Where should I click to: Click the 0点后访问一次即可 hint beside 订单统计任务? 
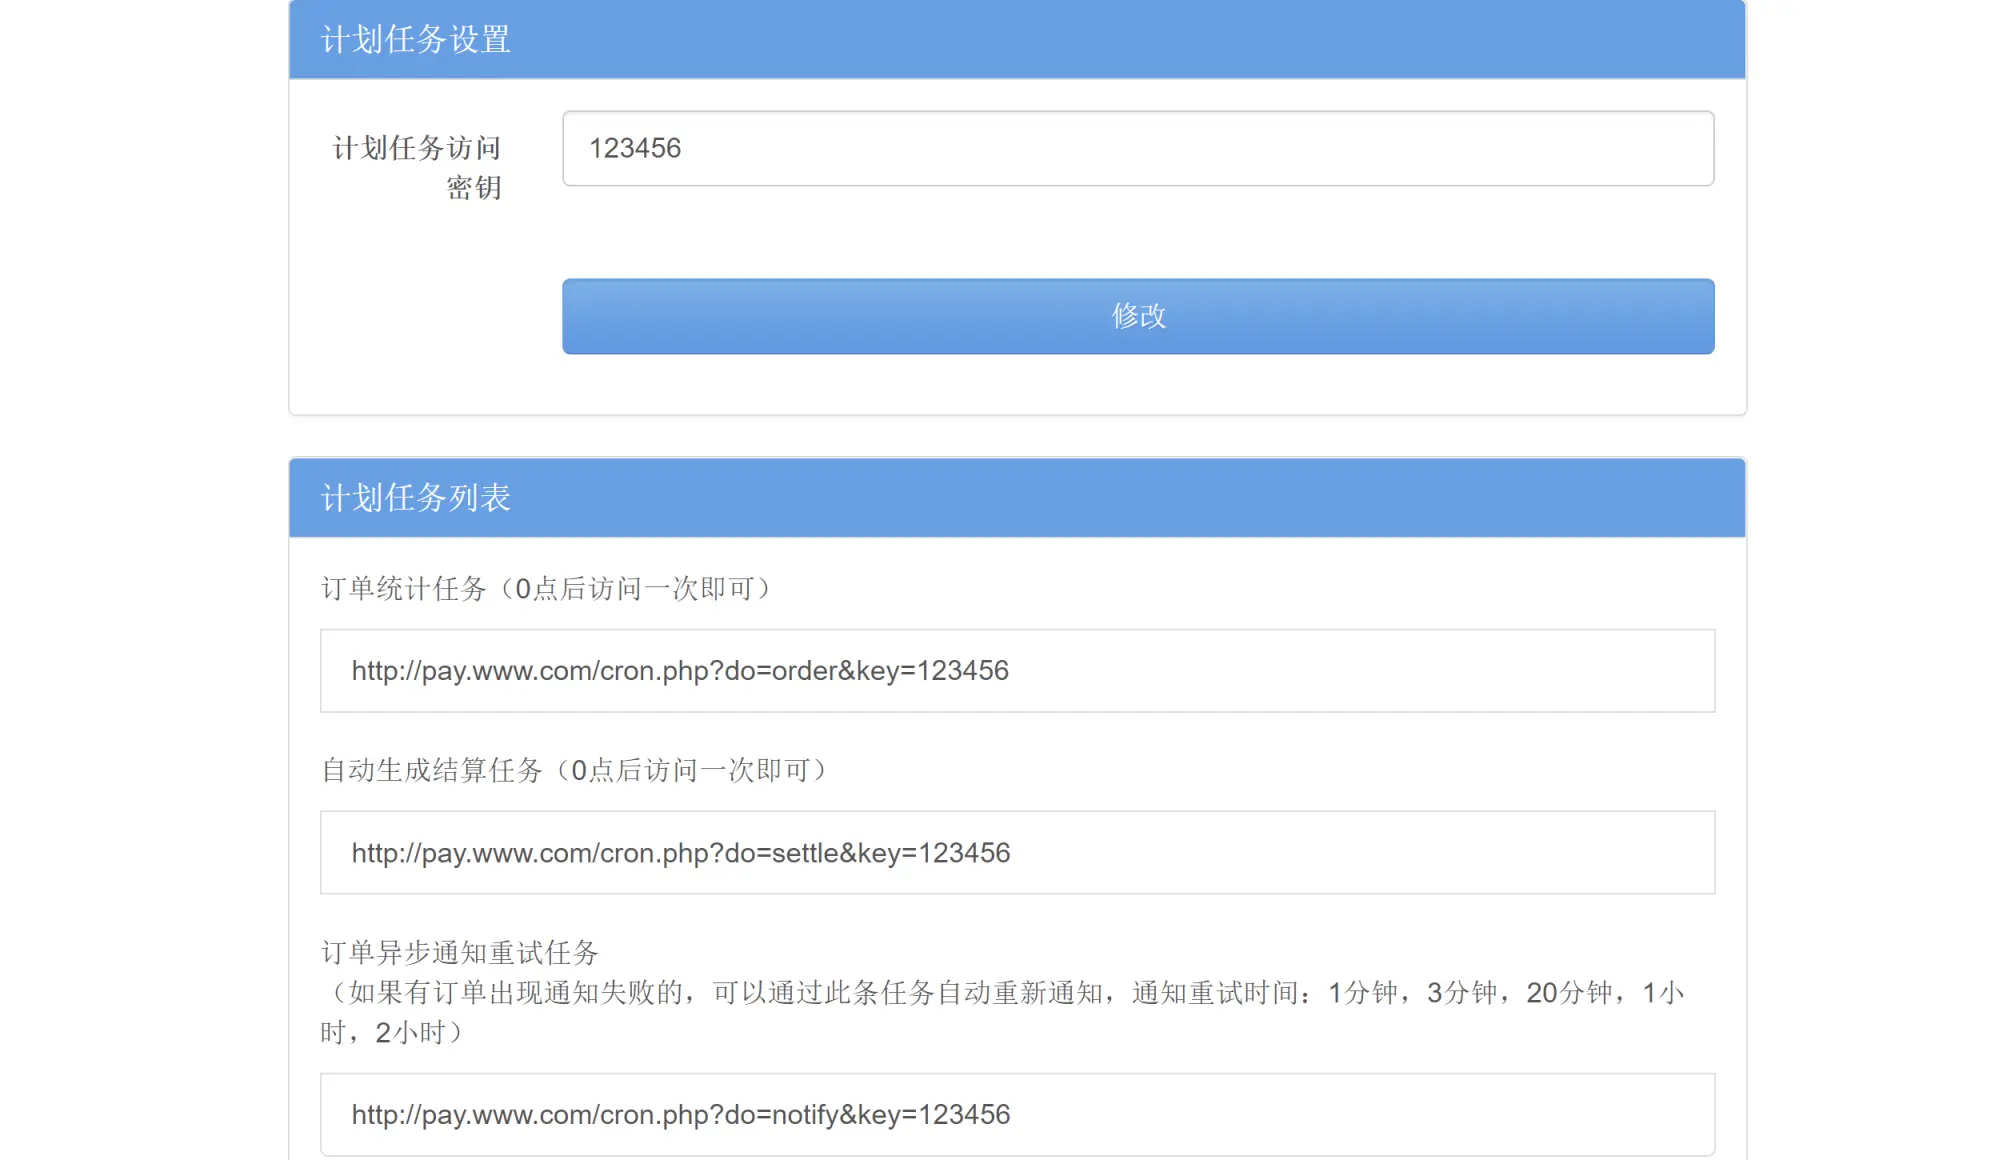[640, 589]
